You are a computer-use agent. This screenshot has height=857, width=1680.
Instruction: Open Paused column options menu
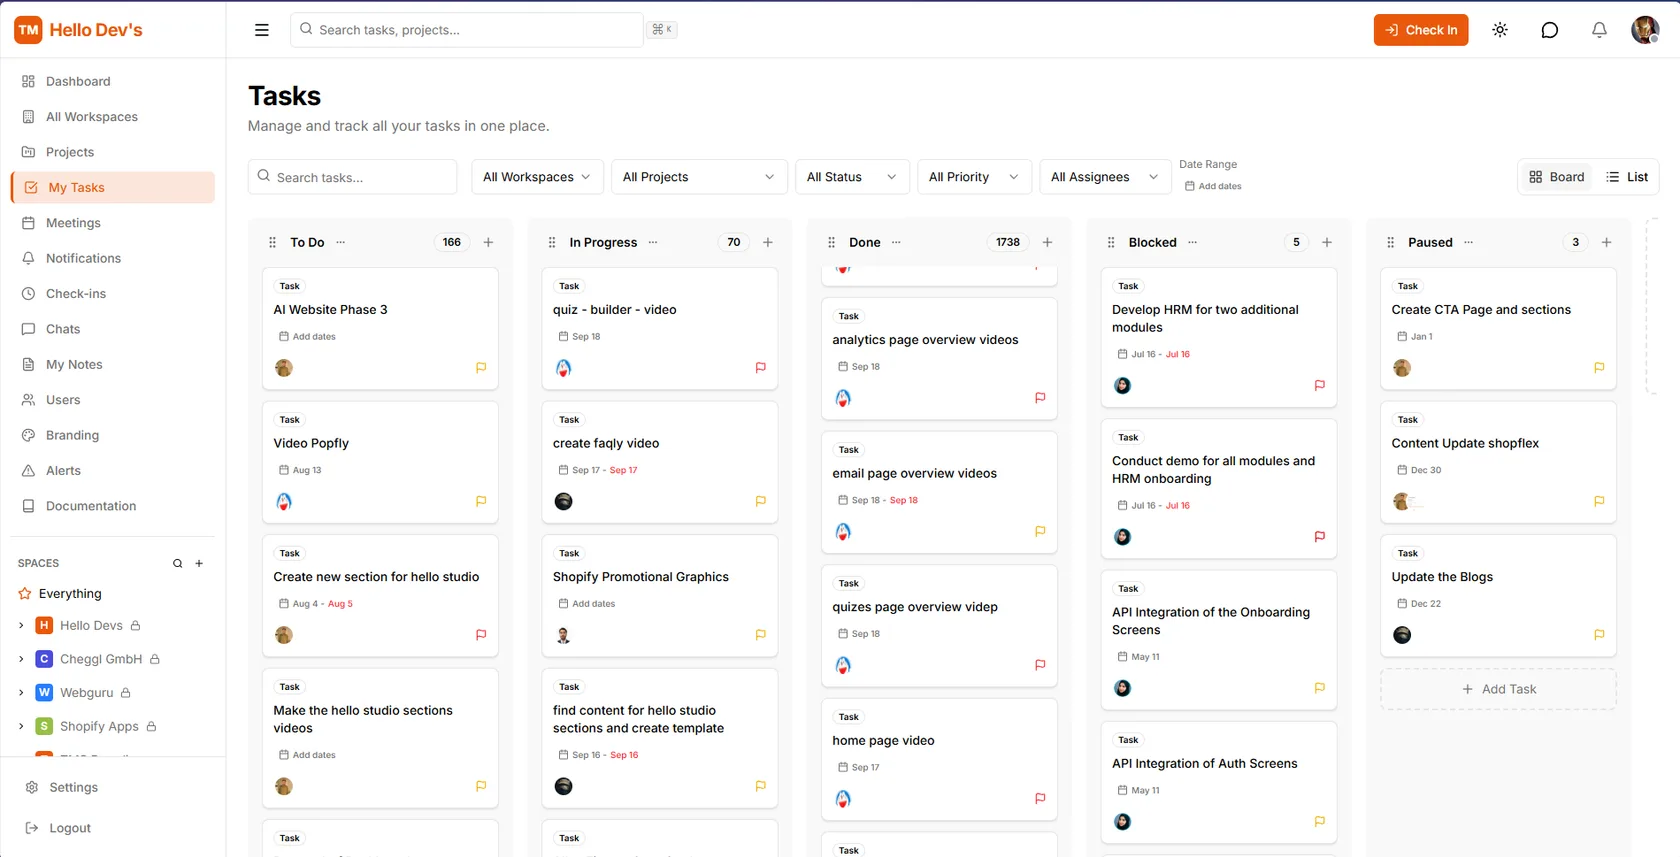(x=1468, y=243)
